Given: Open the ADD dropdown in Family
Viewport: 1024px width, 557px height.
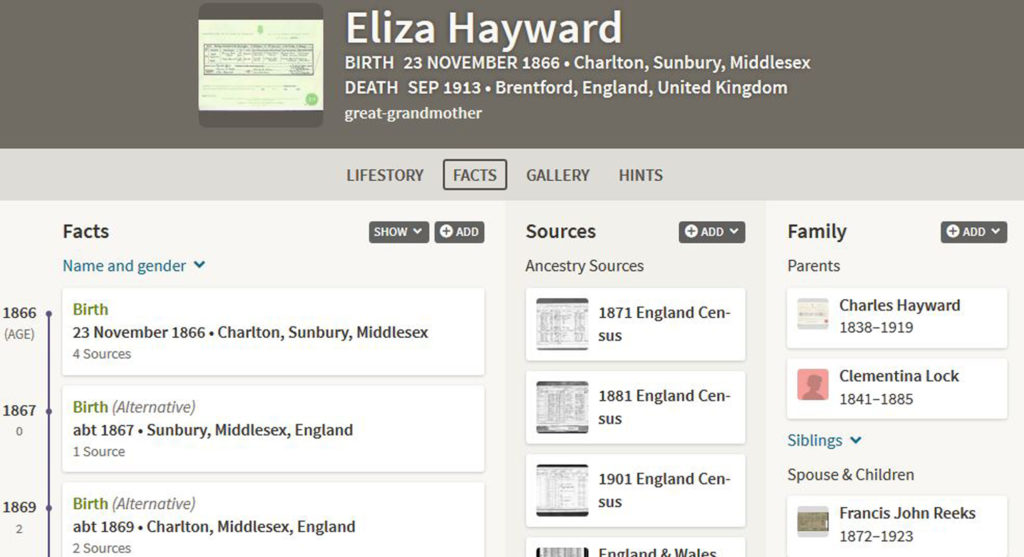Looking at the screenshot, I should [974, 232].
